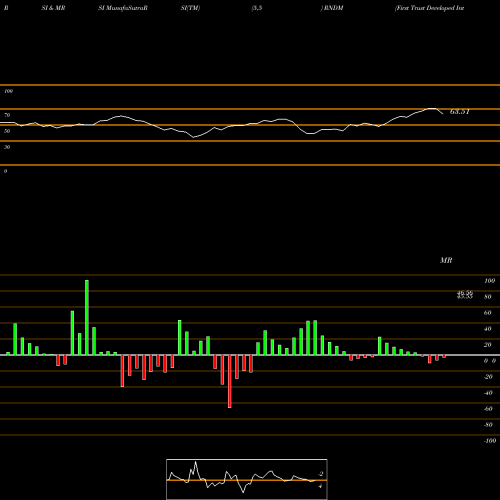500x500 pixels.
Task: Click the 30 level label on RSI axis
Action: point(7,147)
